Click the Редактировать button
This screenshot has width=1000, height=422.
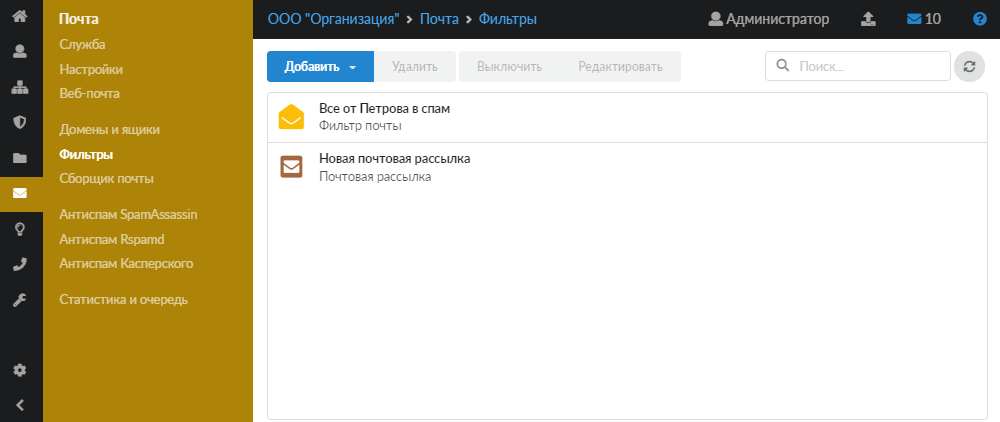[621, 66]
